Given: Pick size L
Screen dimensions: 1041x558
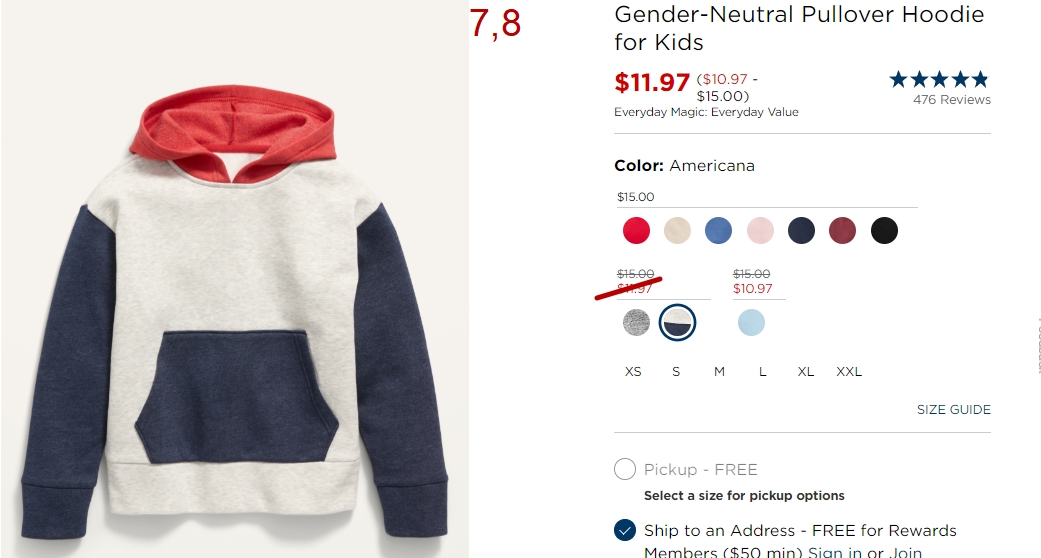Looking at the screenshot, I should pyautogui.click(x=762, y=372).
